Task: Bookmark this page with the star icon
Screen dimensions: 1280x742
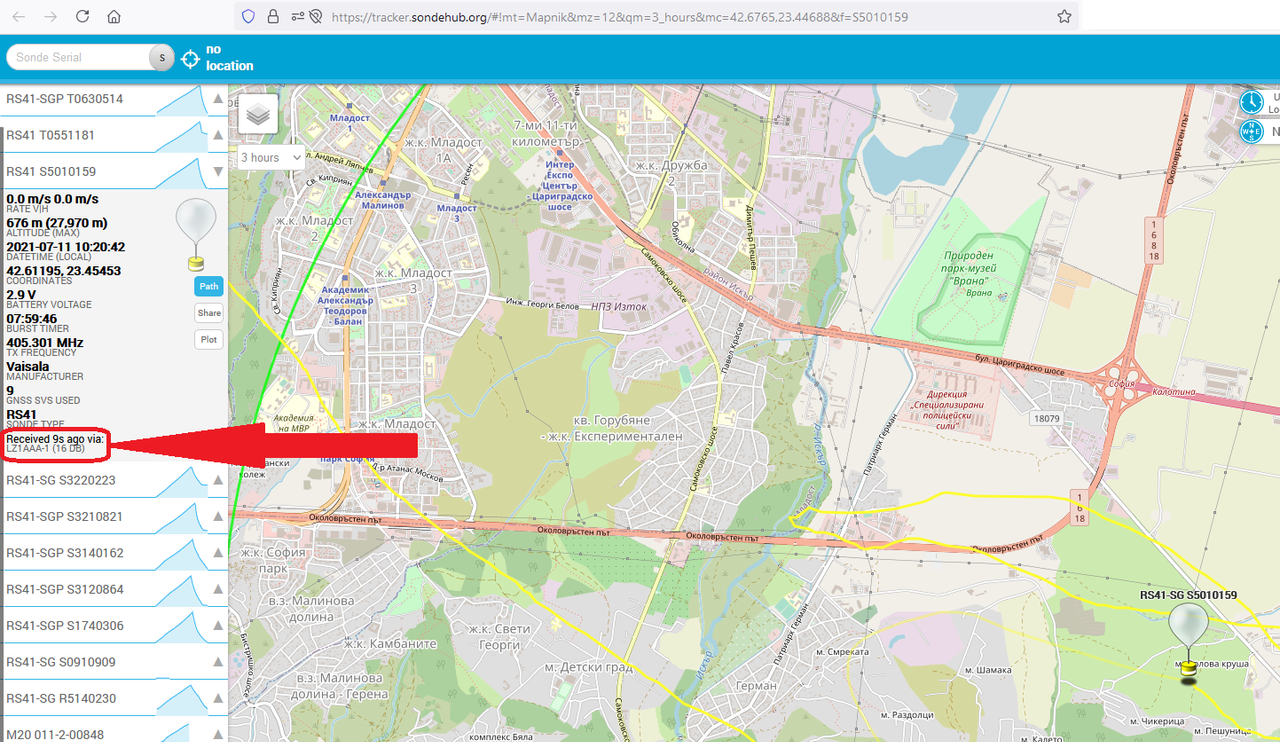Action: (1064, 17)
